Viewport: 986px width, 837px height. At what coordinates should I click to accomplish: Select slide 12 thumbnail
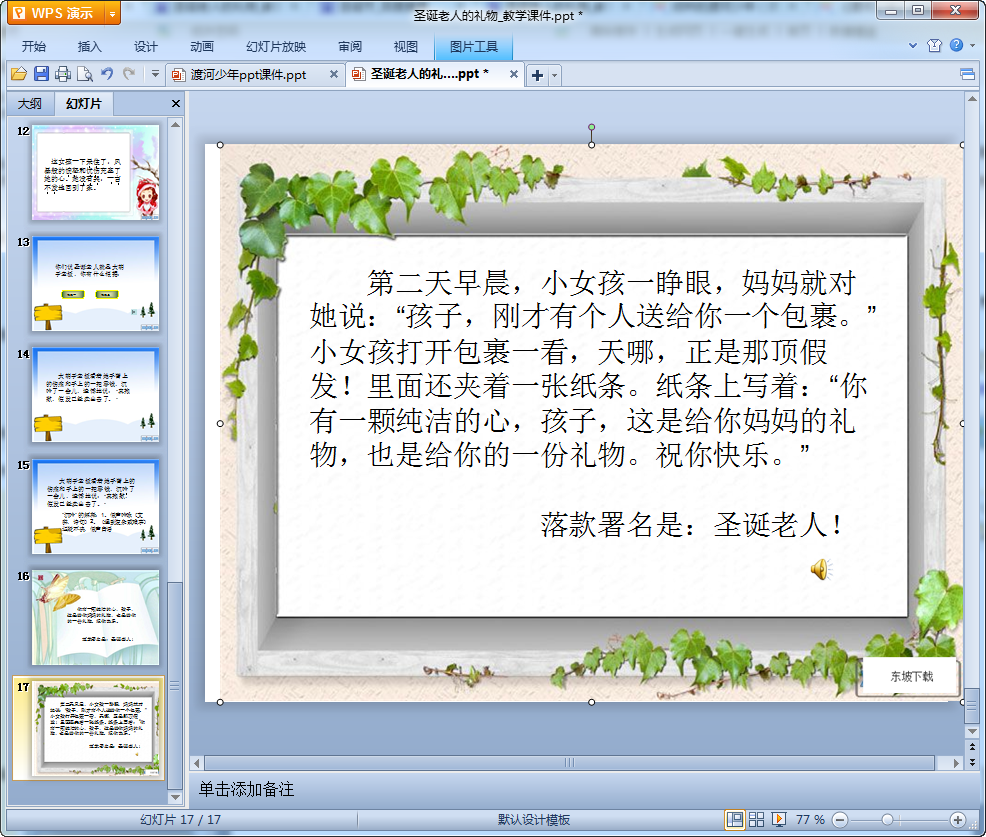(x=96, y=172)
